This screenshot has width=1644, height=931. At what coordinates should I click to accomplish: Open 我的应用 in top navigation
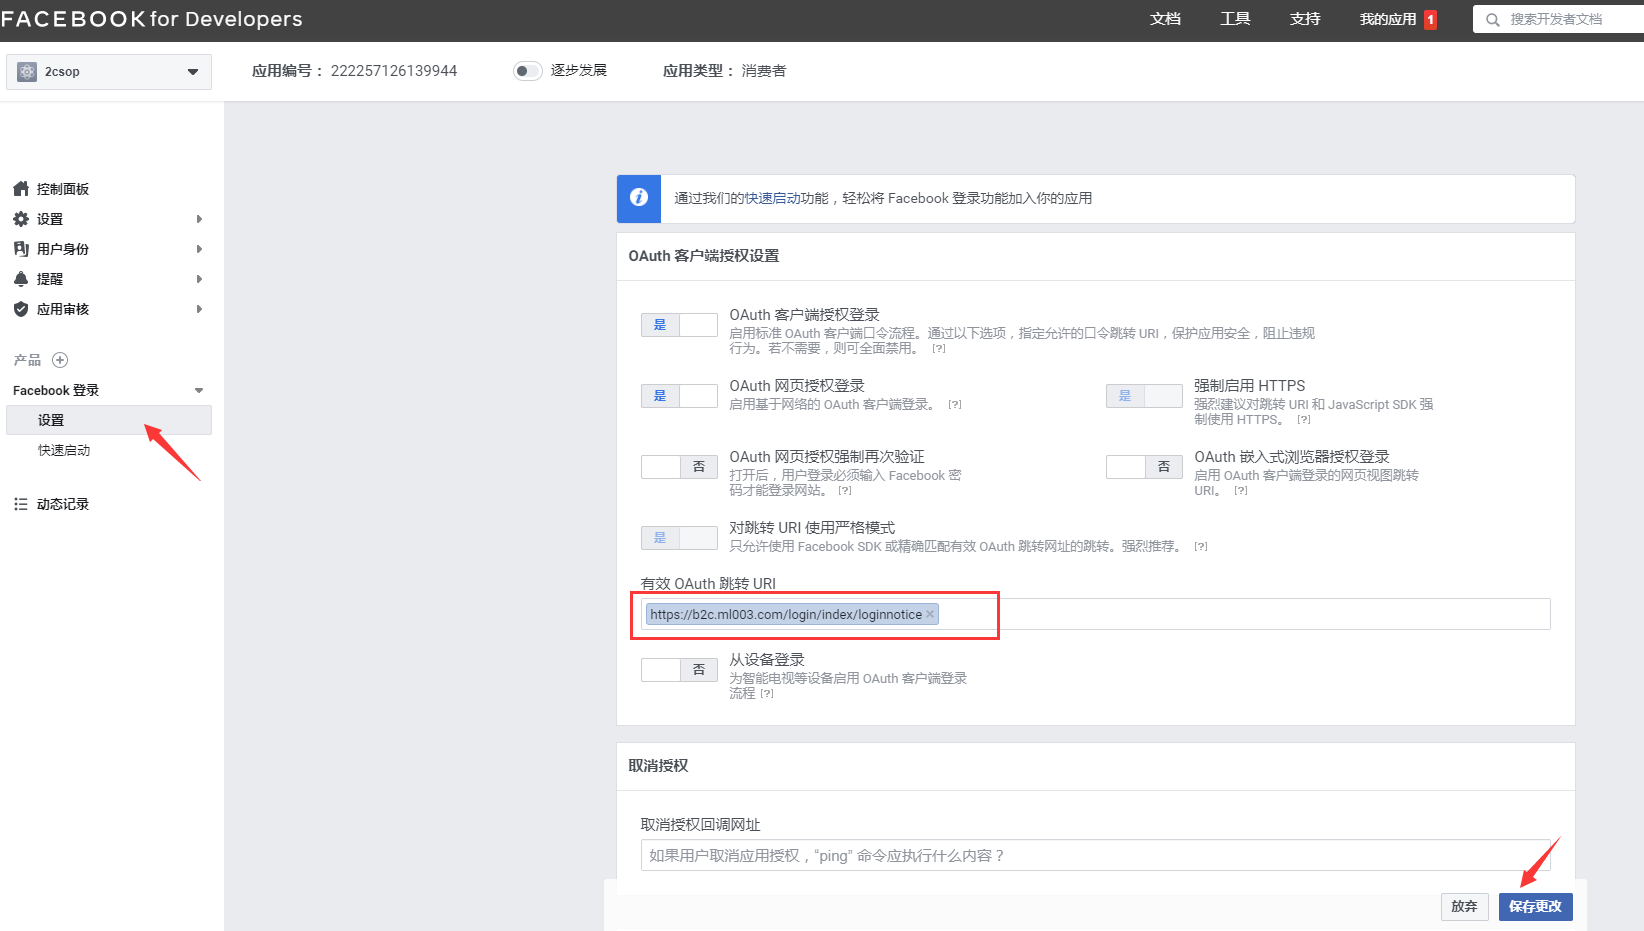(1388, 19)
